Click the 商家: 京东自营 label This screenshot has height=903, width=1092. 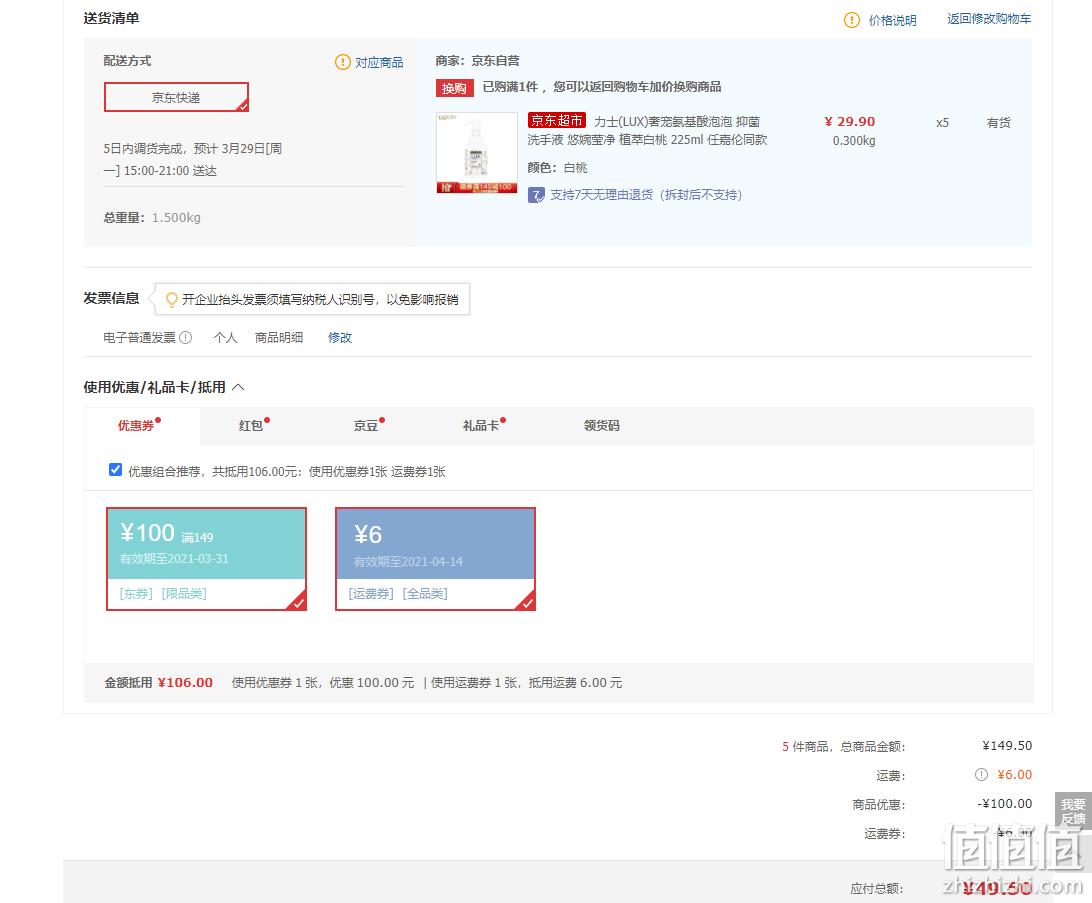[477, 61]
